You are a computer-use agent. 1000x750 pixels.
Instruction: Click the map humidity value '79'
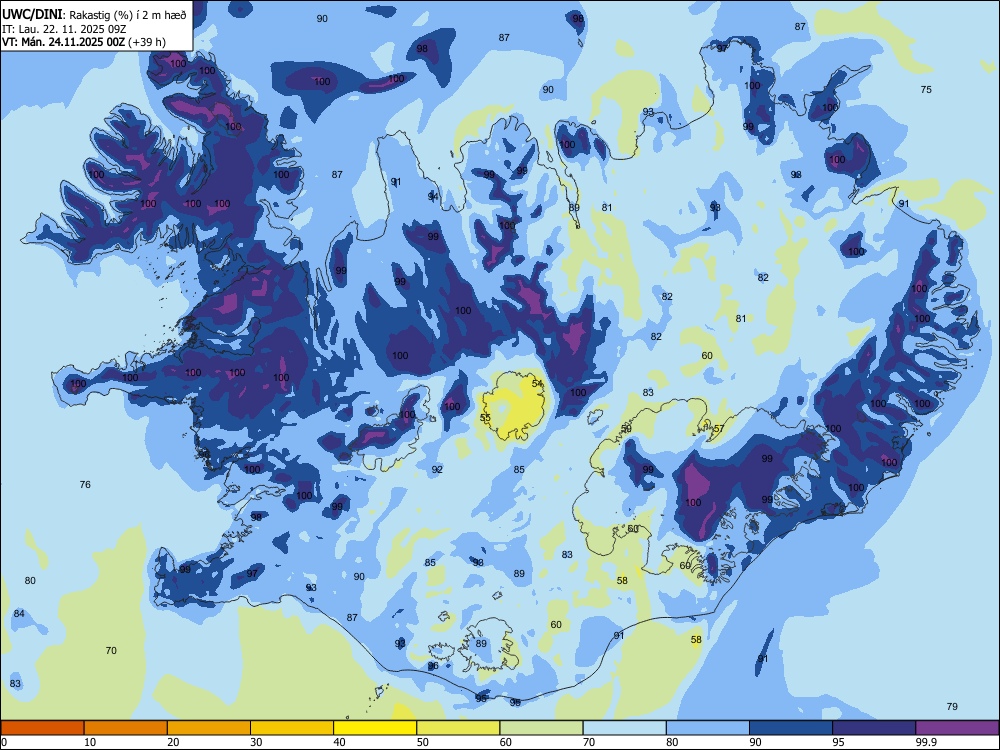click(952, 707)
